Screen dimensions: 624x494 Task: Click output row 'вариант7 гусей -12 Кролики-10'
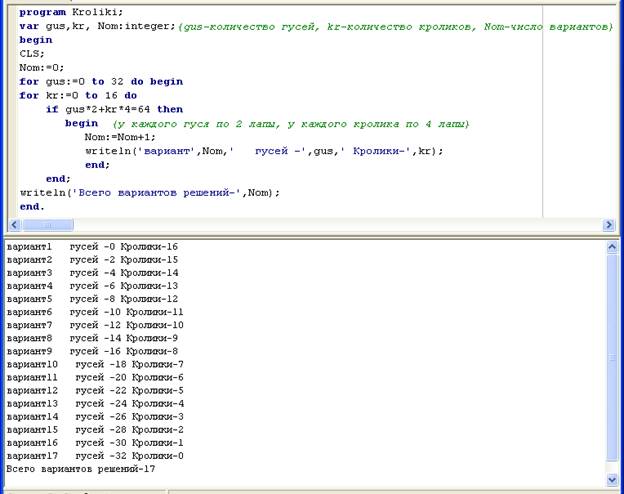(95, 325)
